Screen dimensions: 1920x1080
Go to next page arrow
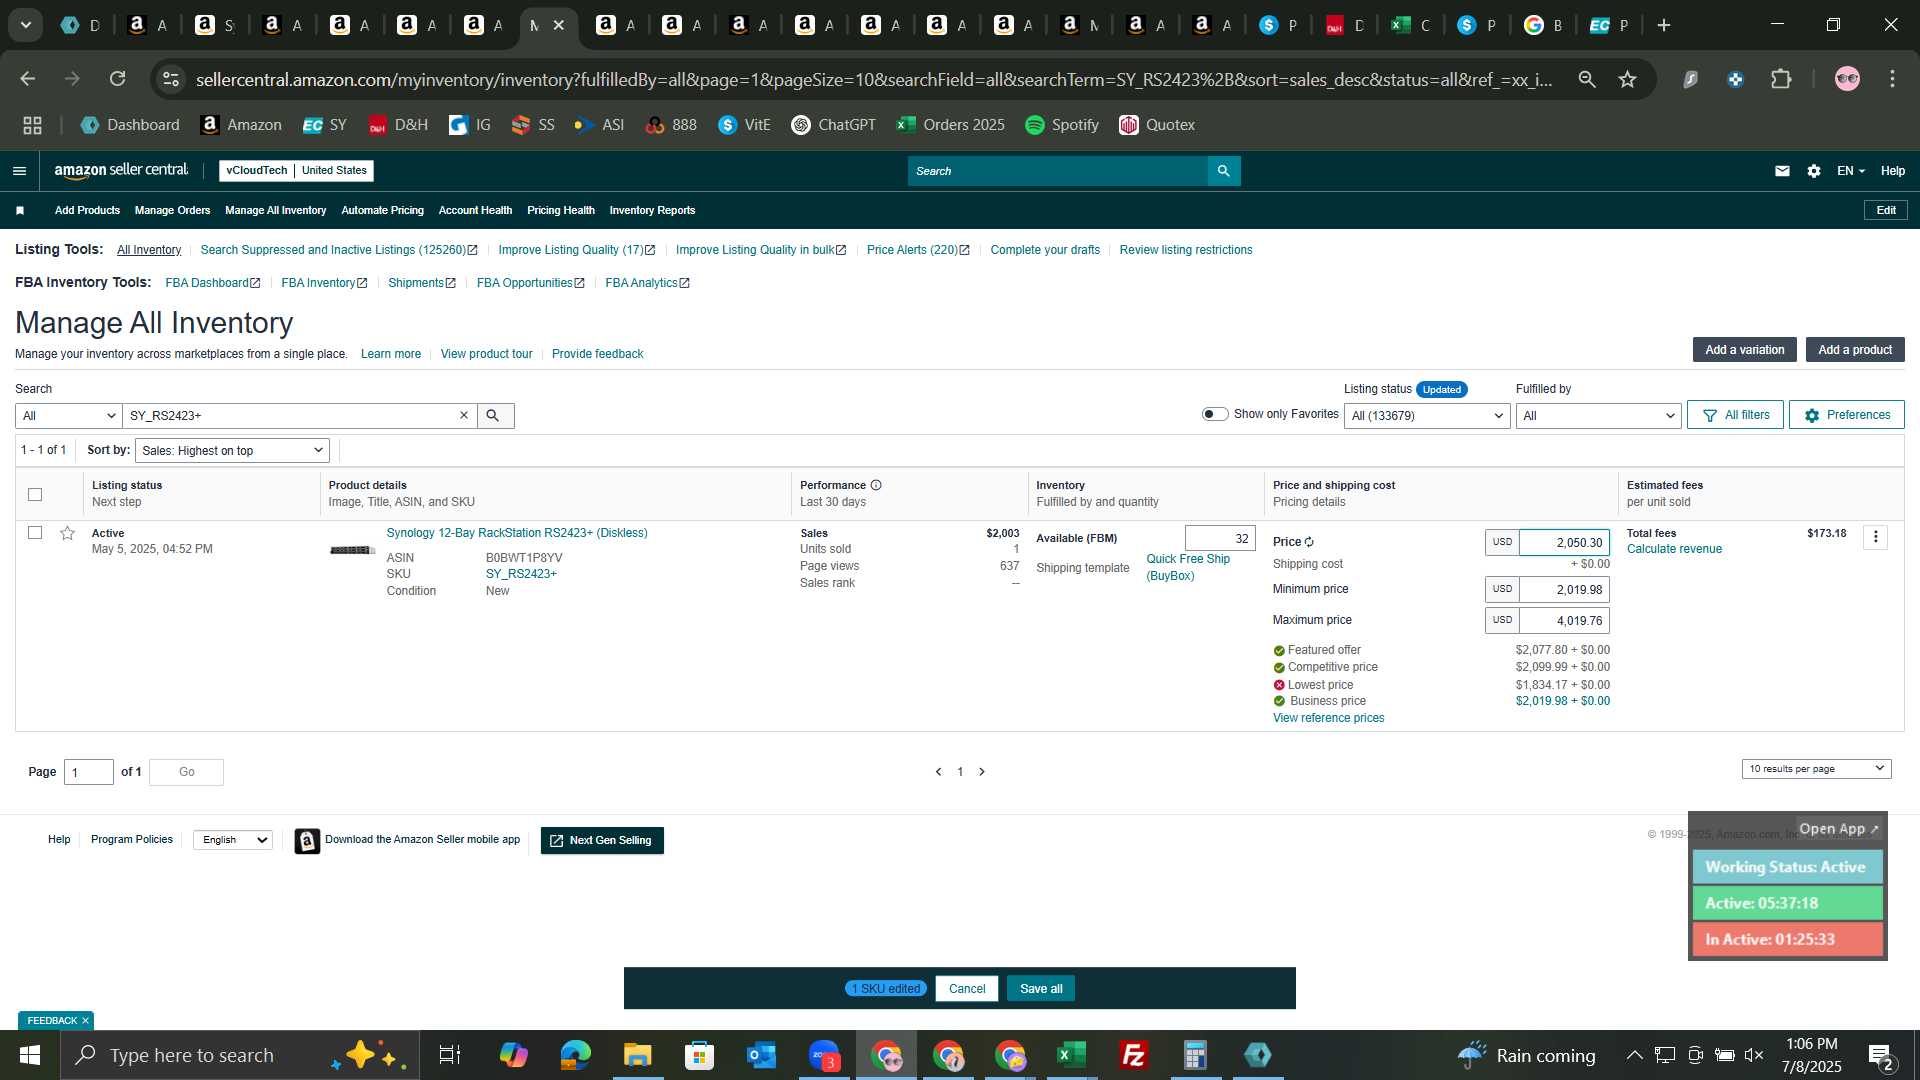tap(982, 772)
